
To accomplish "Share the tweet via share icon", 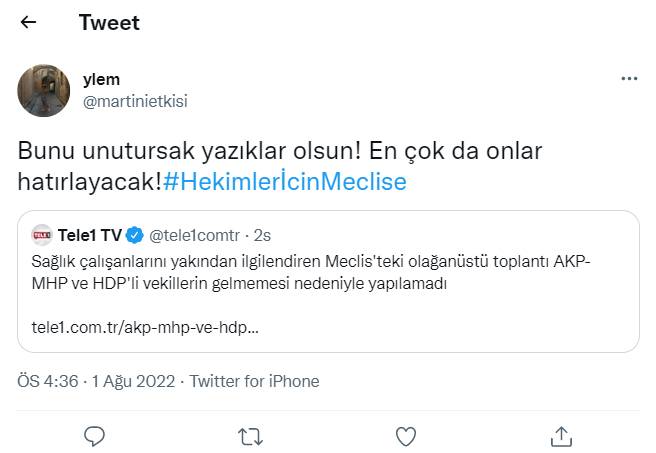I will (561, 435).
